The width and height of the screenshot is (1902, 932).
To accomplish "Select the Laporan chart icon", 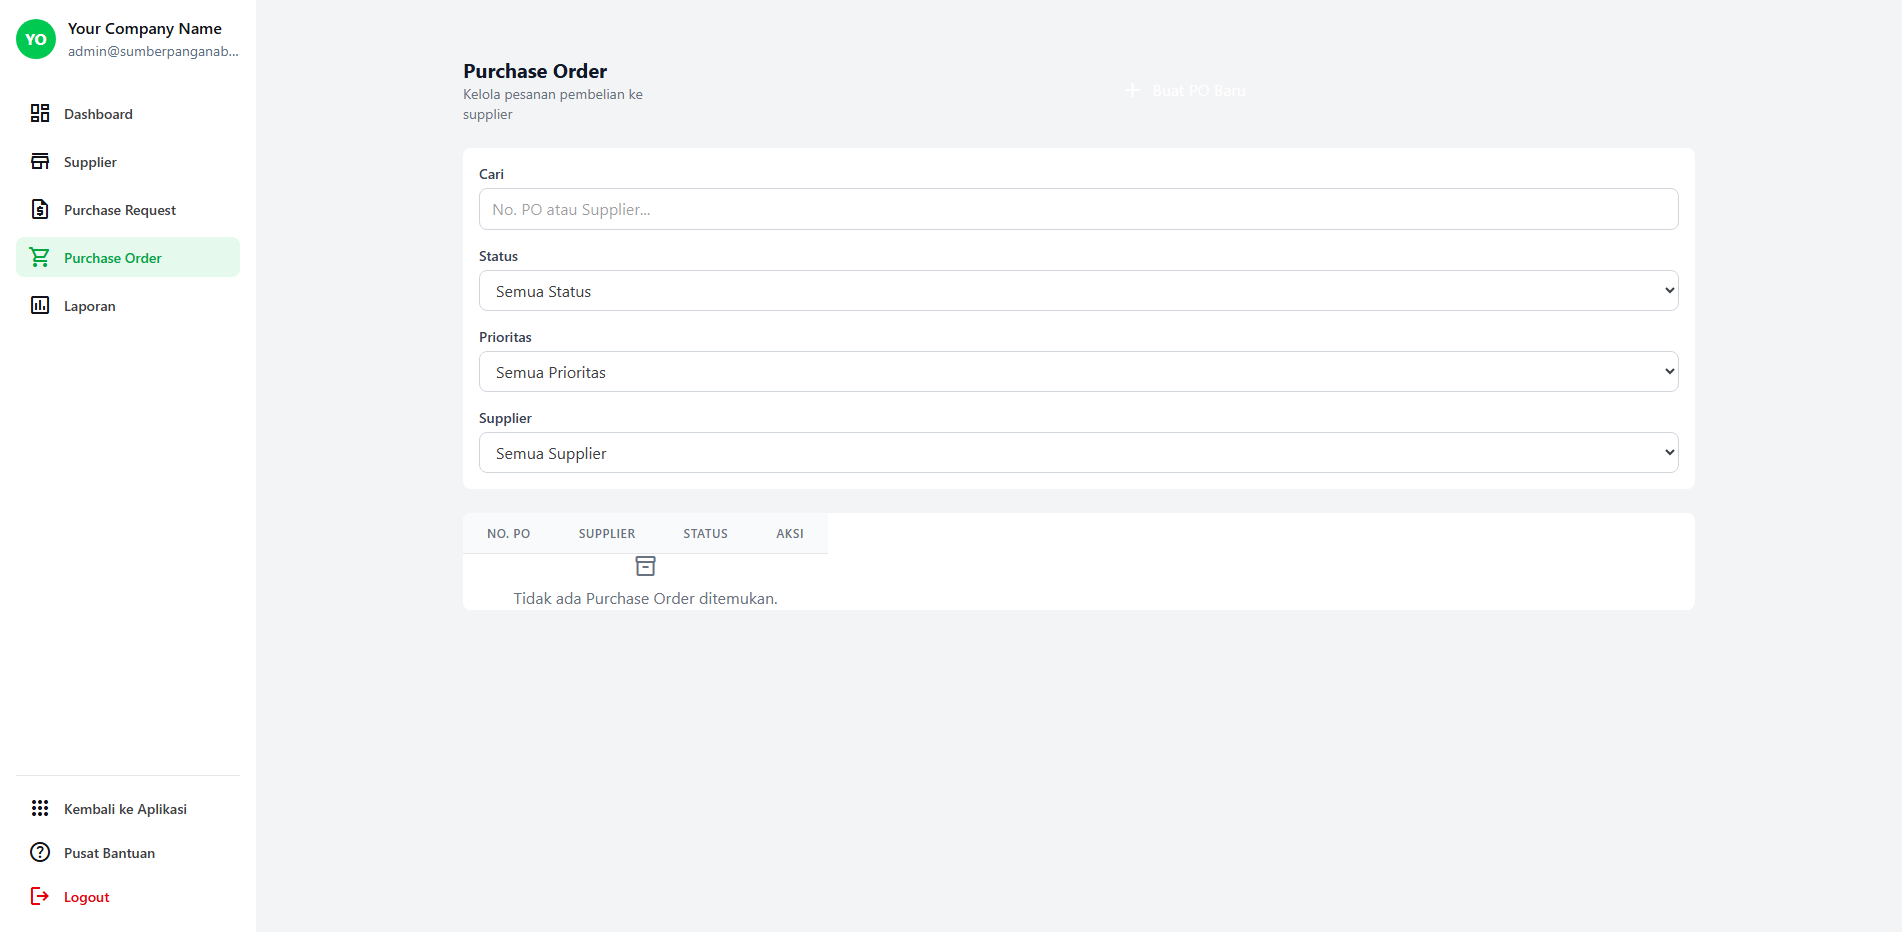I will coord(40,305).
